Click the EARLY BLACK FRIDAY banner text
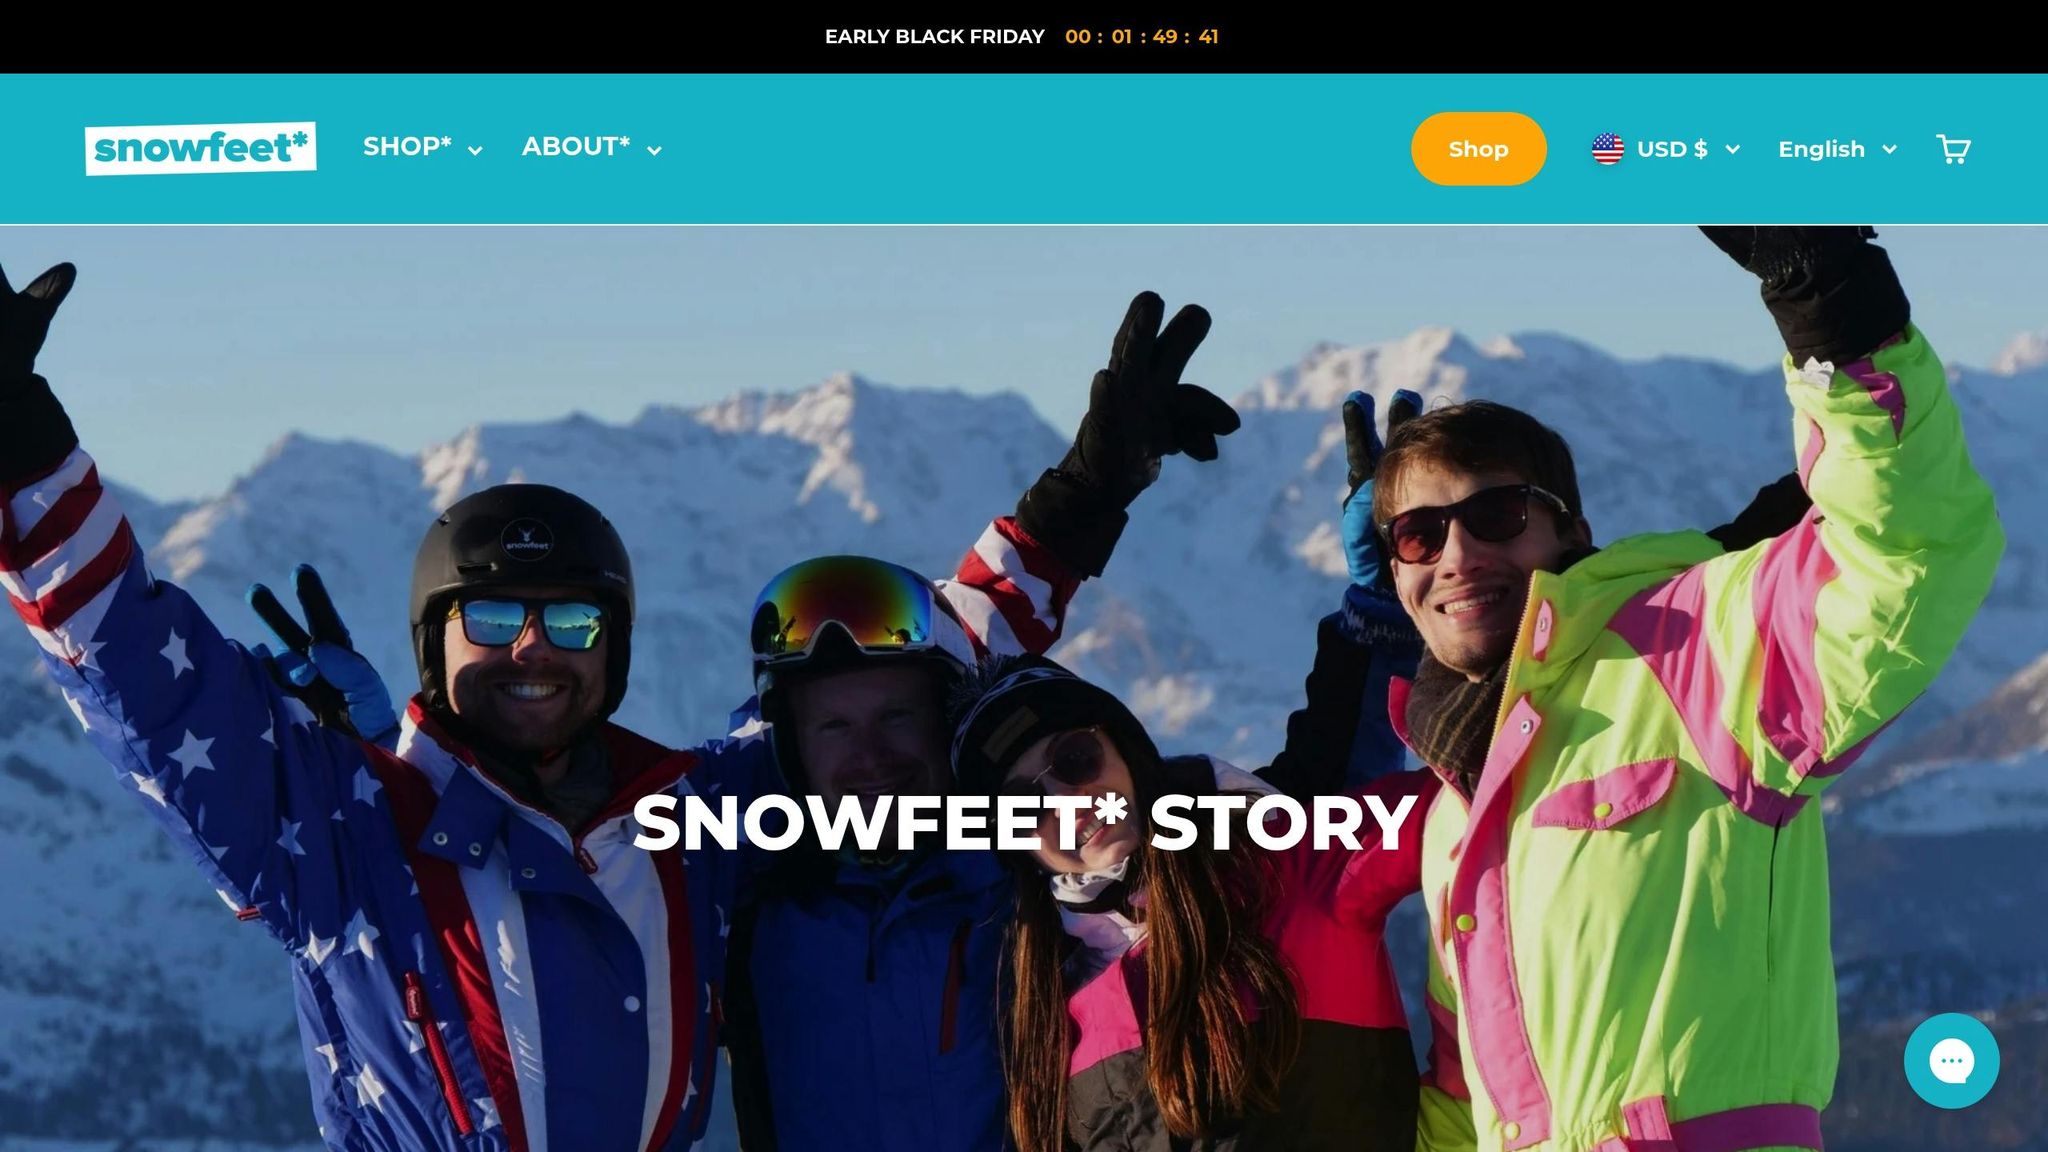This screenshot has height=1152, width=2048. pos(934,37)
